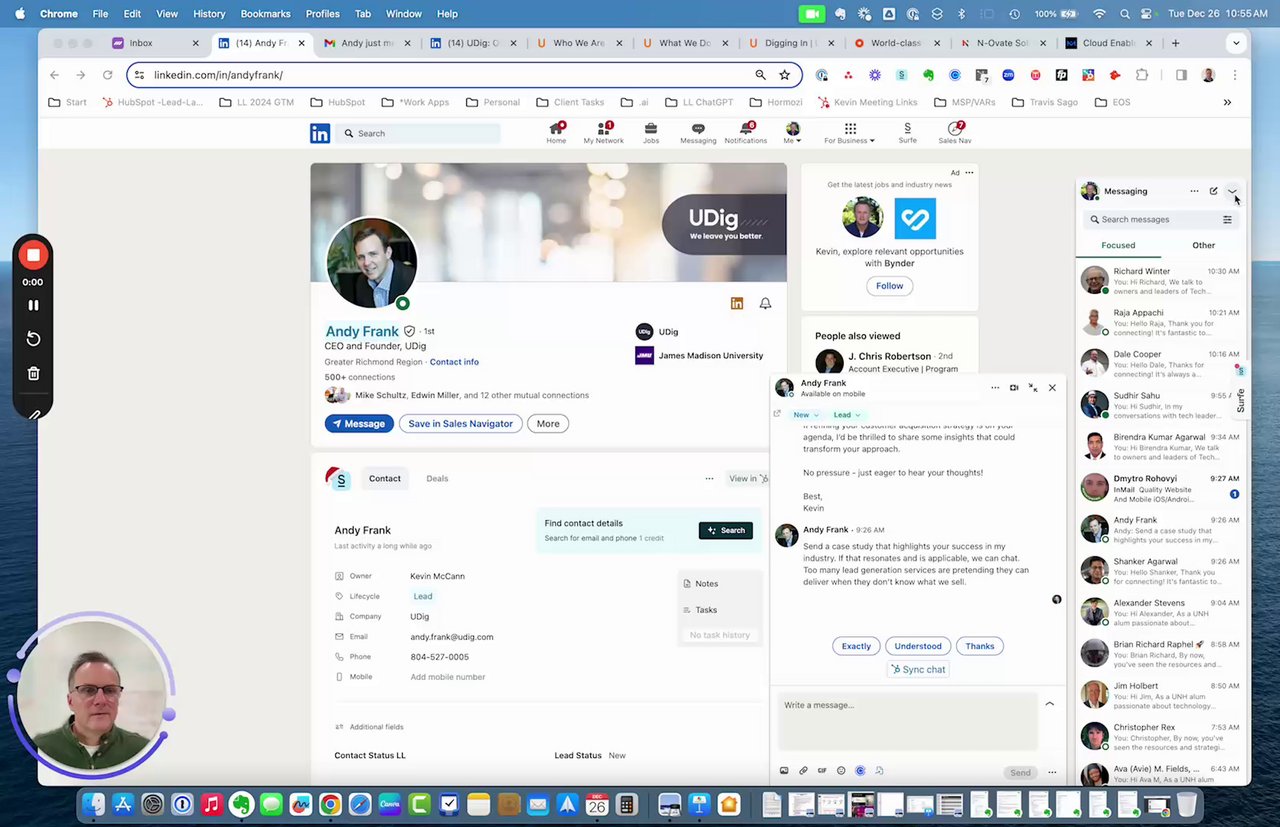Screen dimensions: 1280x827
Task: Open the three-dot menu in Andy Frank chat header
Action: coord(995,388)
